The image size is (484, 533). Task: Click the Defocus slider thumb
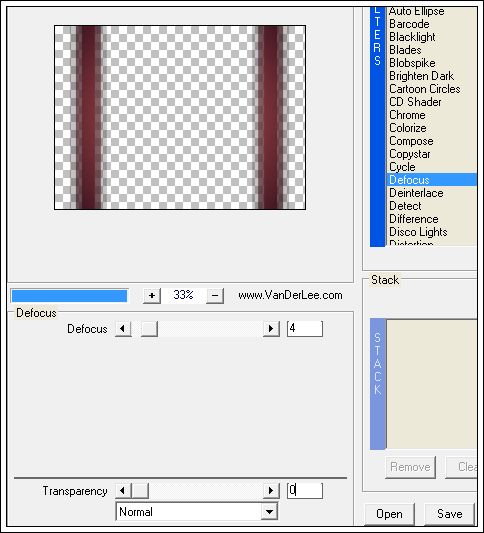point(149,329)
